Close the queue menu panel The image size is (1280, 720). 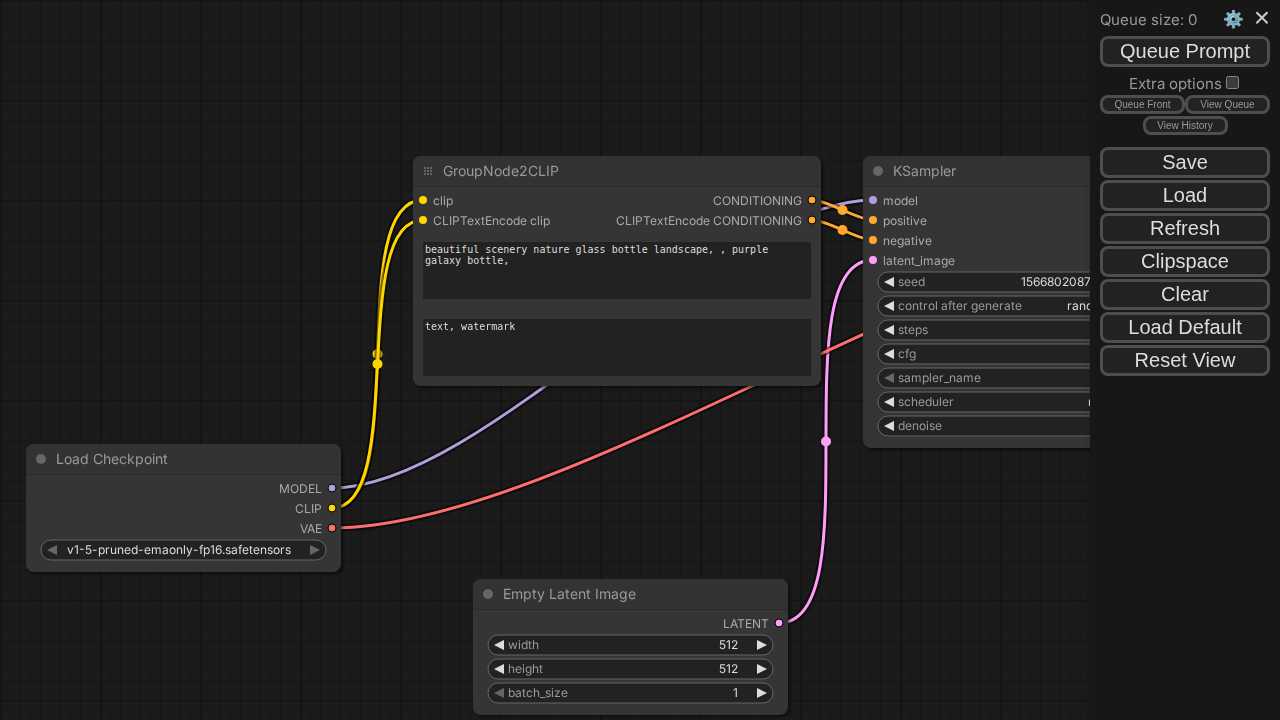pos(1262,18)
